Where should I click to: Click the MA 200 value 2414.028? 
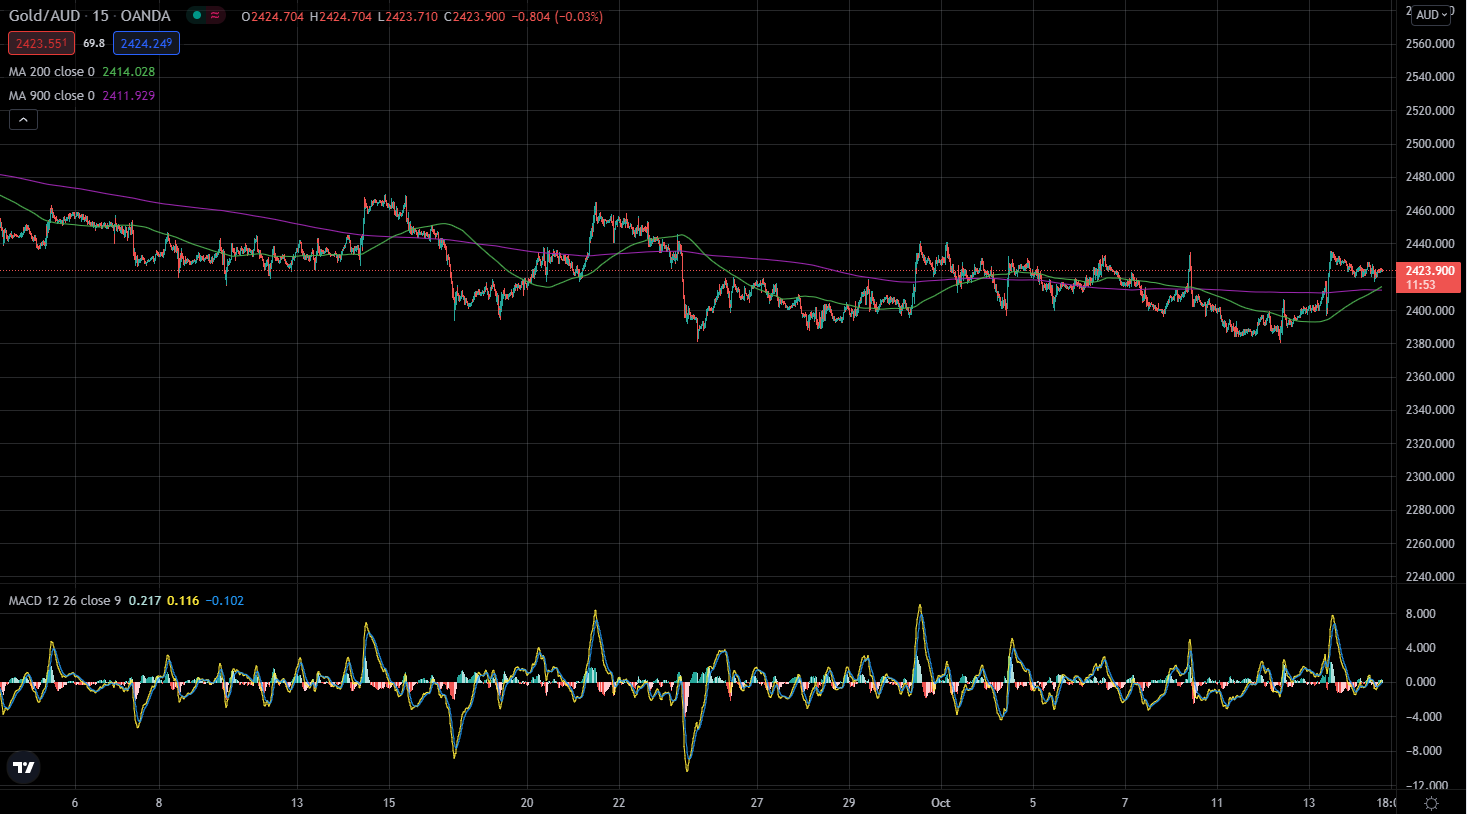coord(129,72)
